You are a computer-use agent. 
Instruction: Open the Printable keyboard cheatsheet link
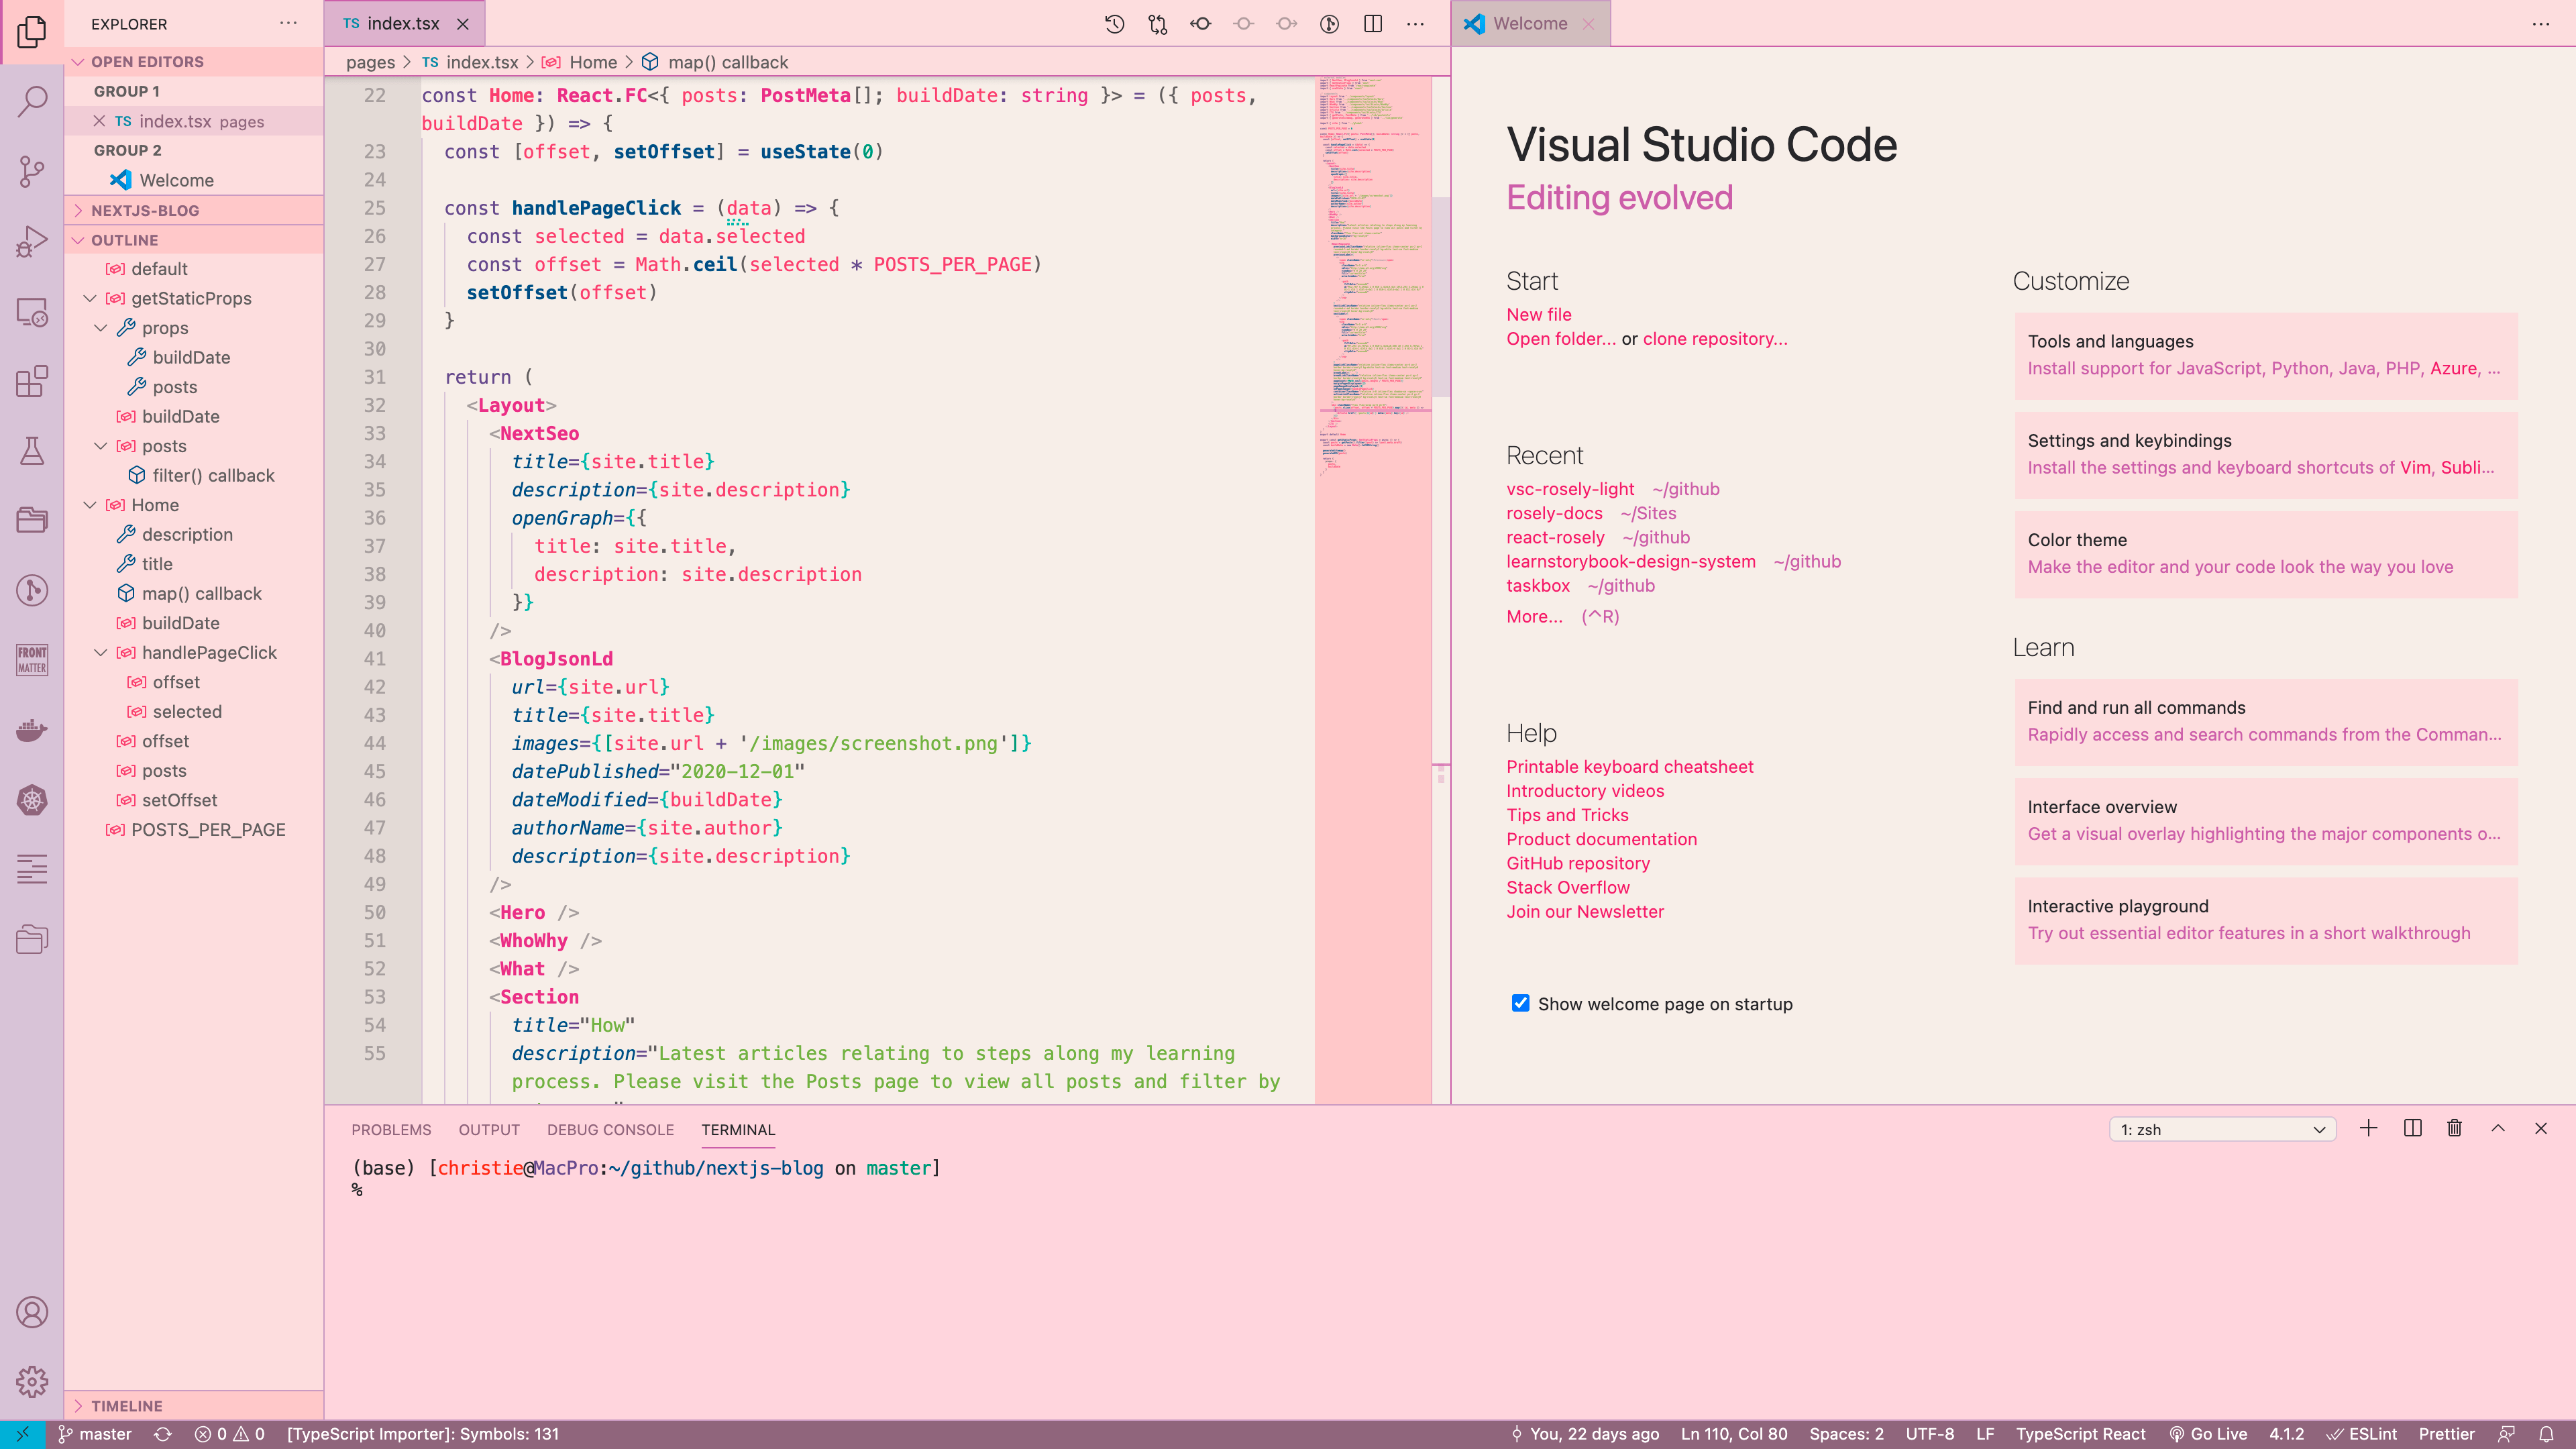1629,766
